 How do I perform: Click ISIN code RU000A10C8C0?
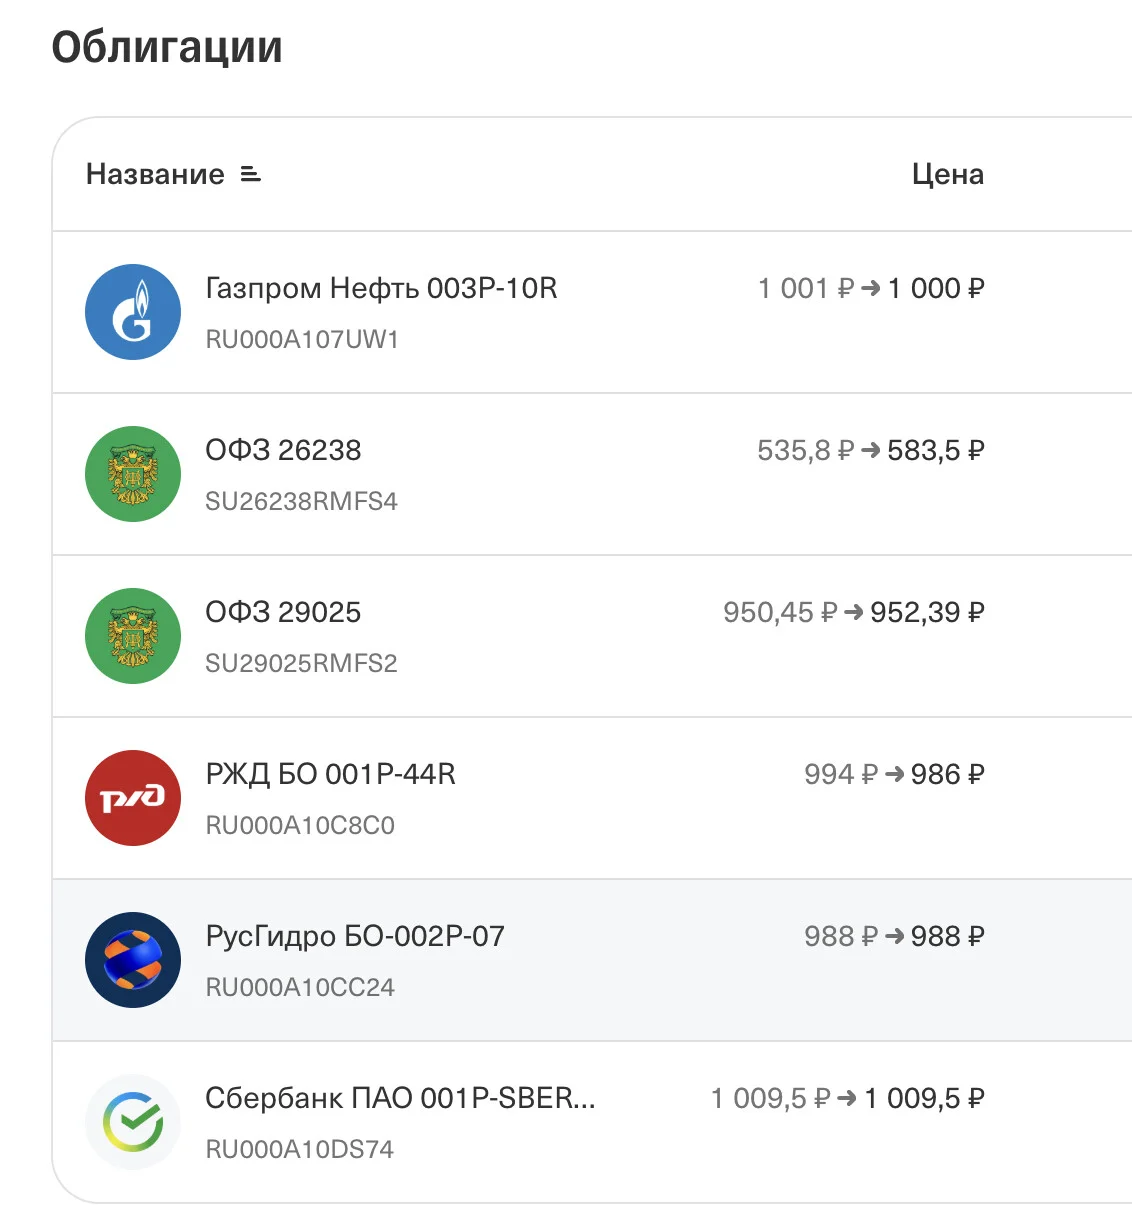tap(300, 826)
